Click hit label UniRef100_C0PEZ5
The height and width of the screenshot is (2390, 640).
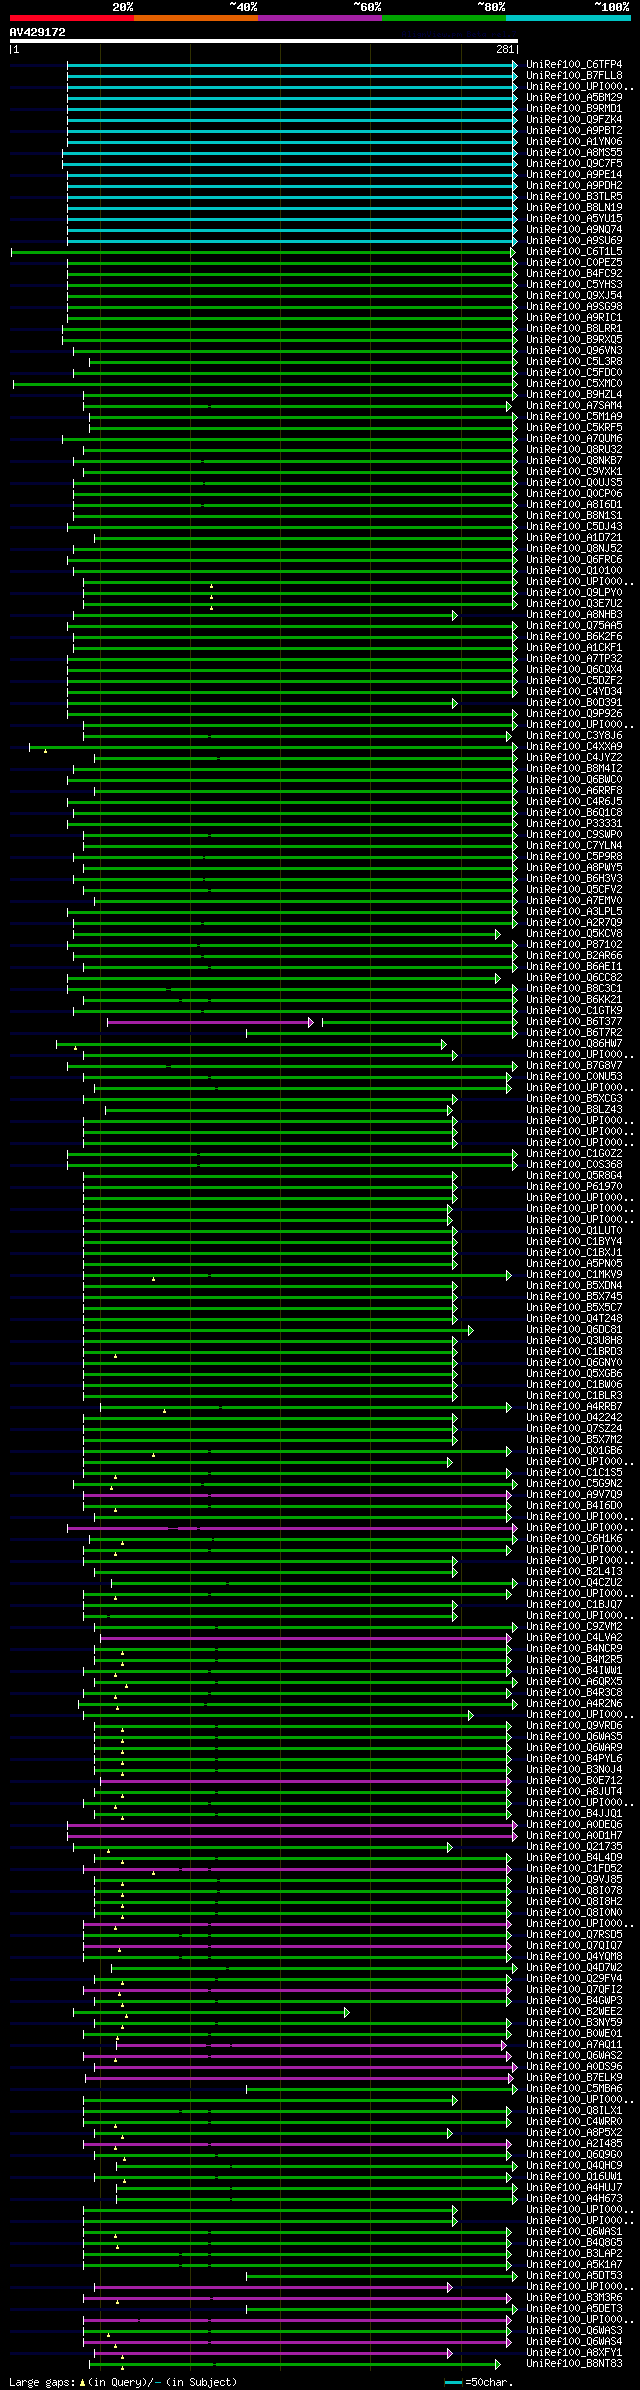click(574, 263)
